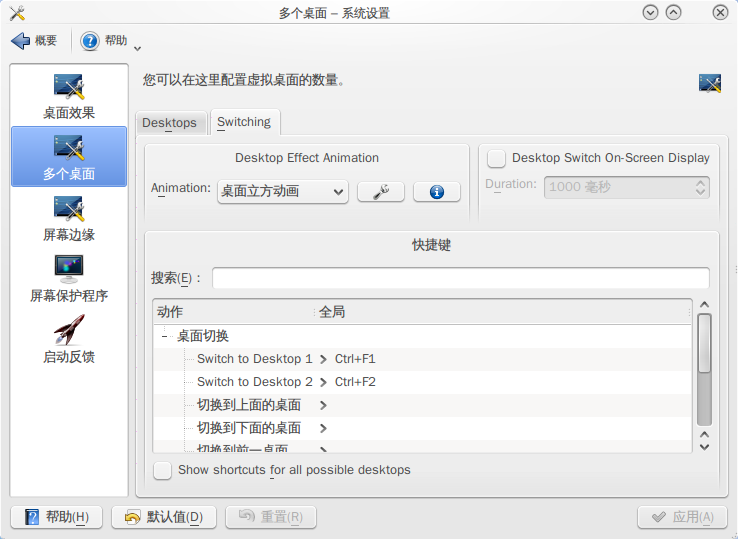Select the 切换到下面的桌面 row
Image resolution: width=738 pixels, height=539 pixels.
[x=423, y=428]
